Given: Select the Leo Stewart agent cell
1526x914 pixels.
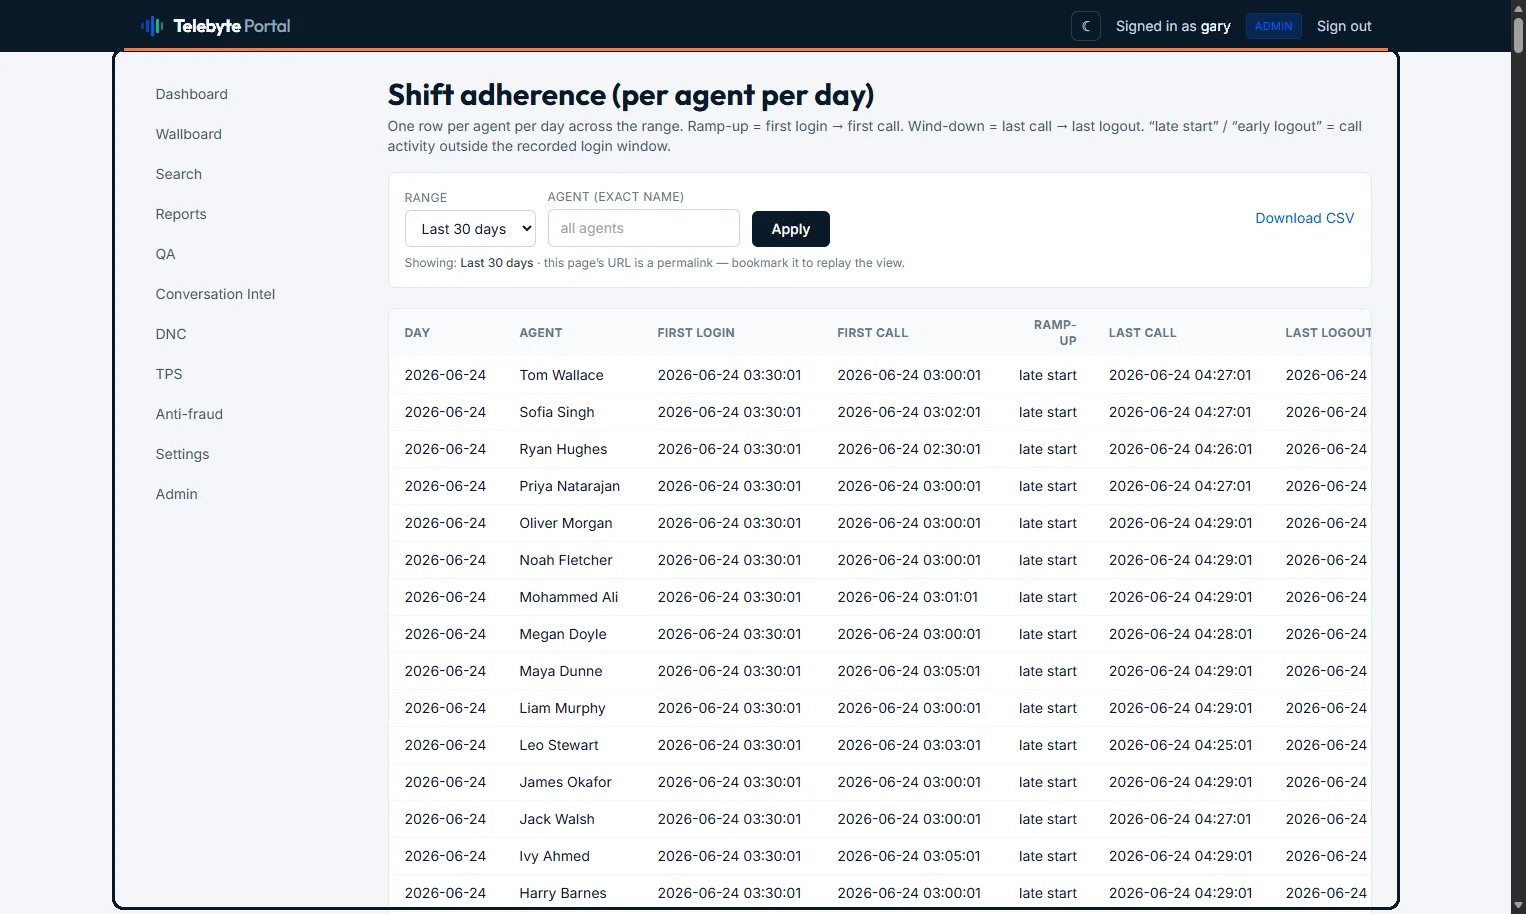Looking at the screenshot, I should pyautogui.click(x=559, y=745).
